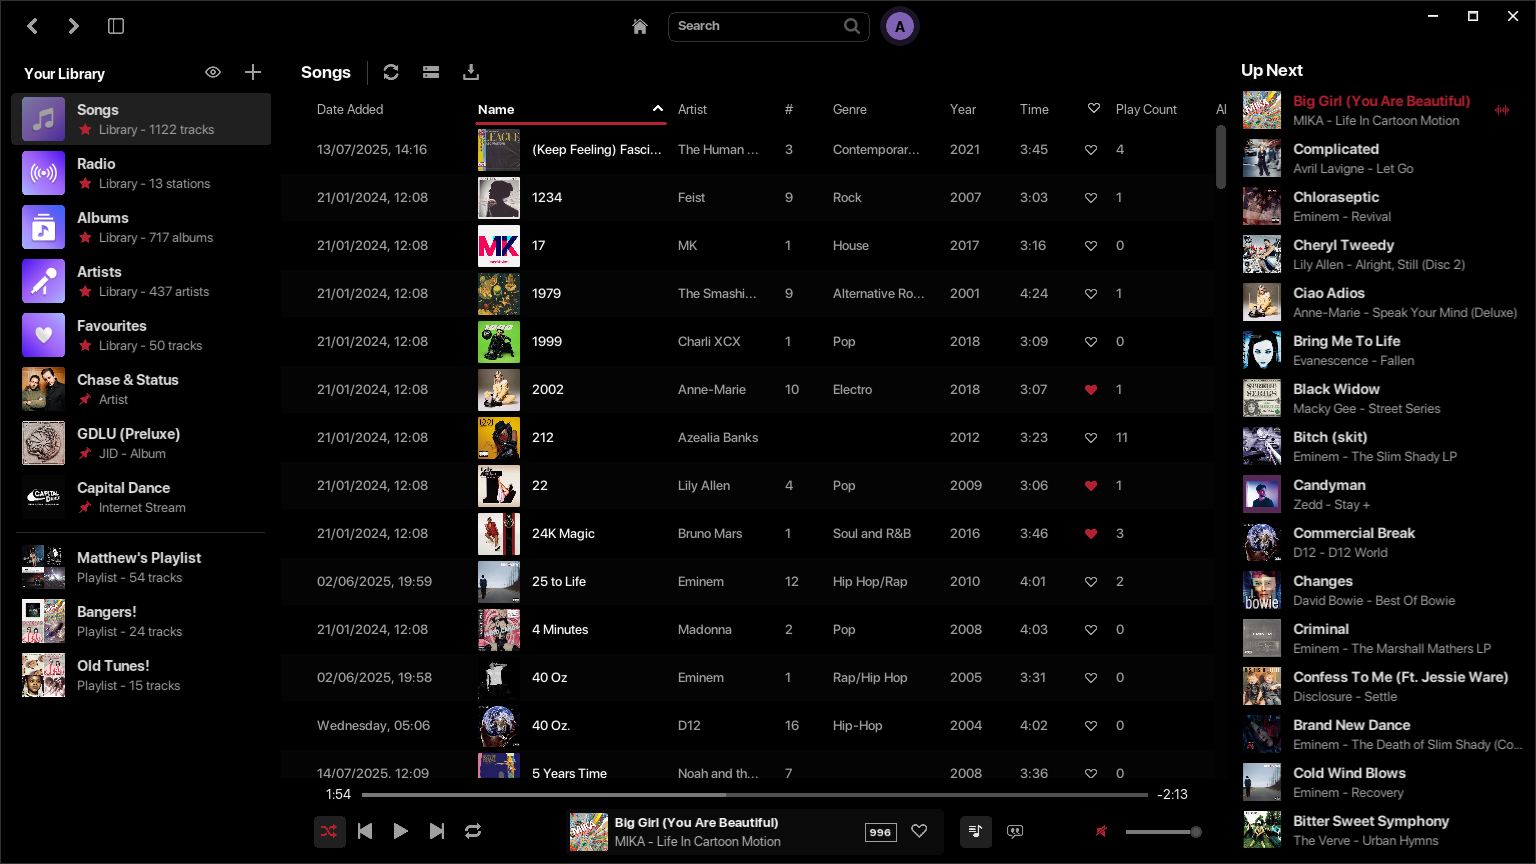Open the play queue panel icon
The image size is (1536, 864).
tap(976, 831)
